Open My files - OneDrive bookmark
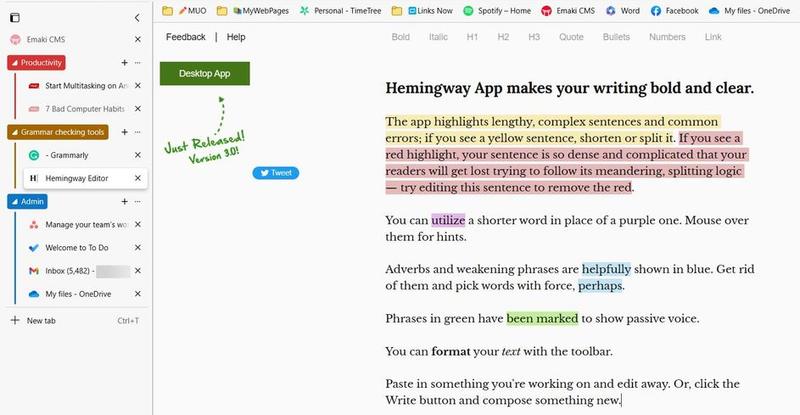 coord(749,11)
